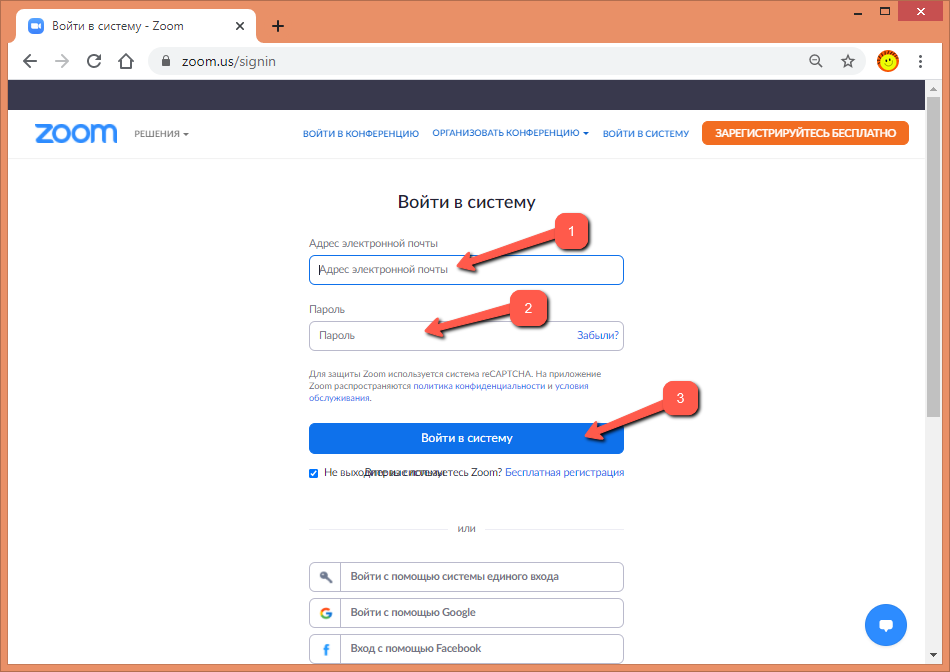The image size is (950, 672).
Task: Expand the РЕШЕНИЯ dropdown menu
Action: pos(161,134)
